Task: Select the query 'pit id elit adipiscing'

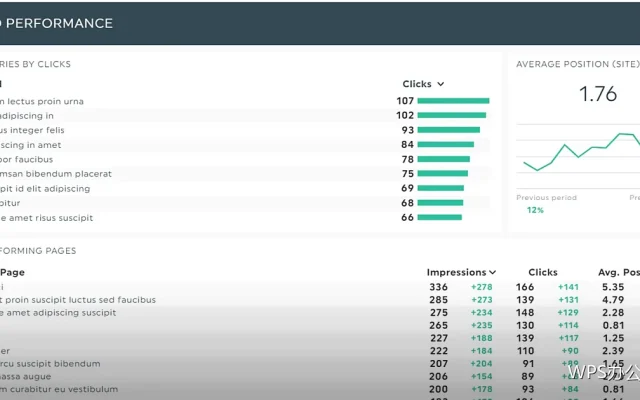Action: click(x=45, y=189)
